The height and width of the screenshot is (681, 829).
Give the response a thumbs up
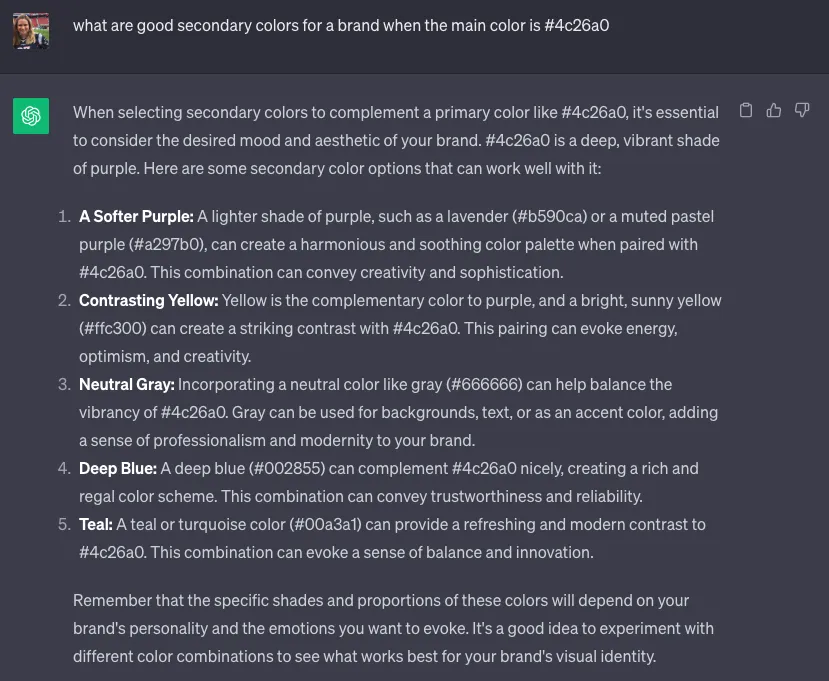pyautogui.click(x=773, y=110)
